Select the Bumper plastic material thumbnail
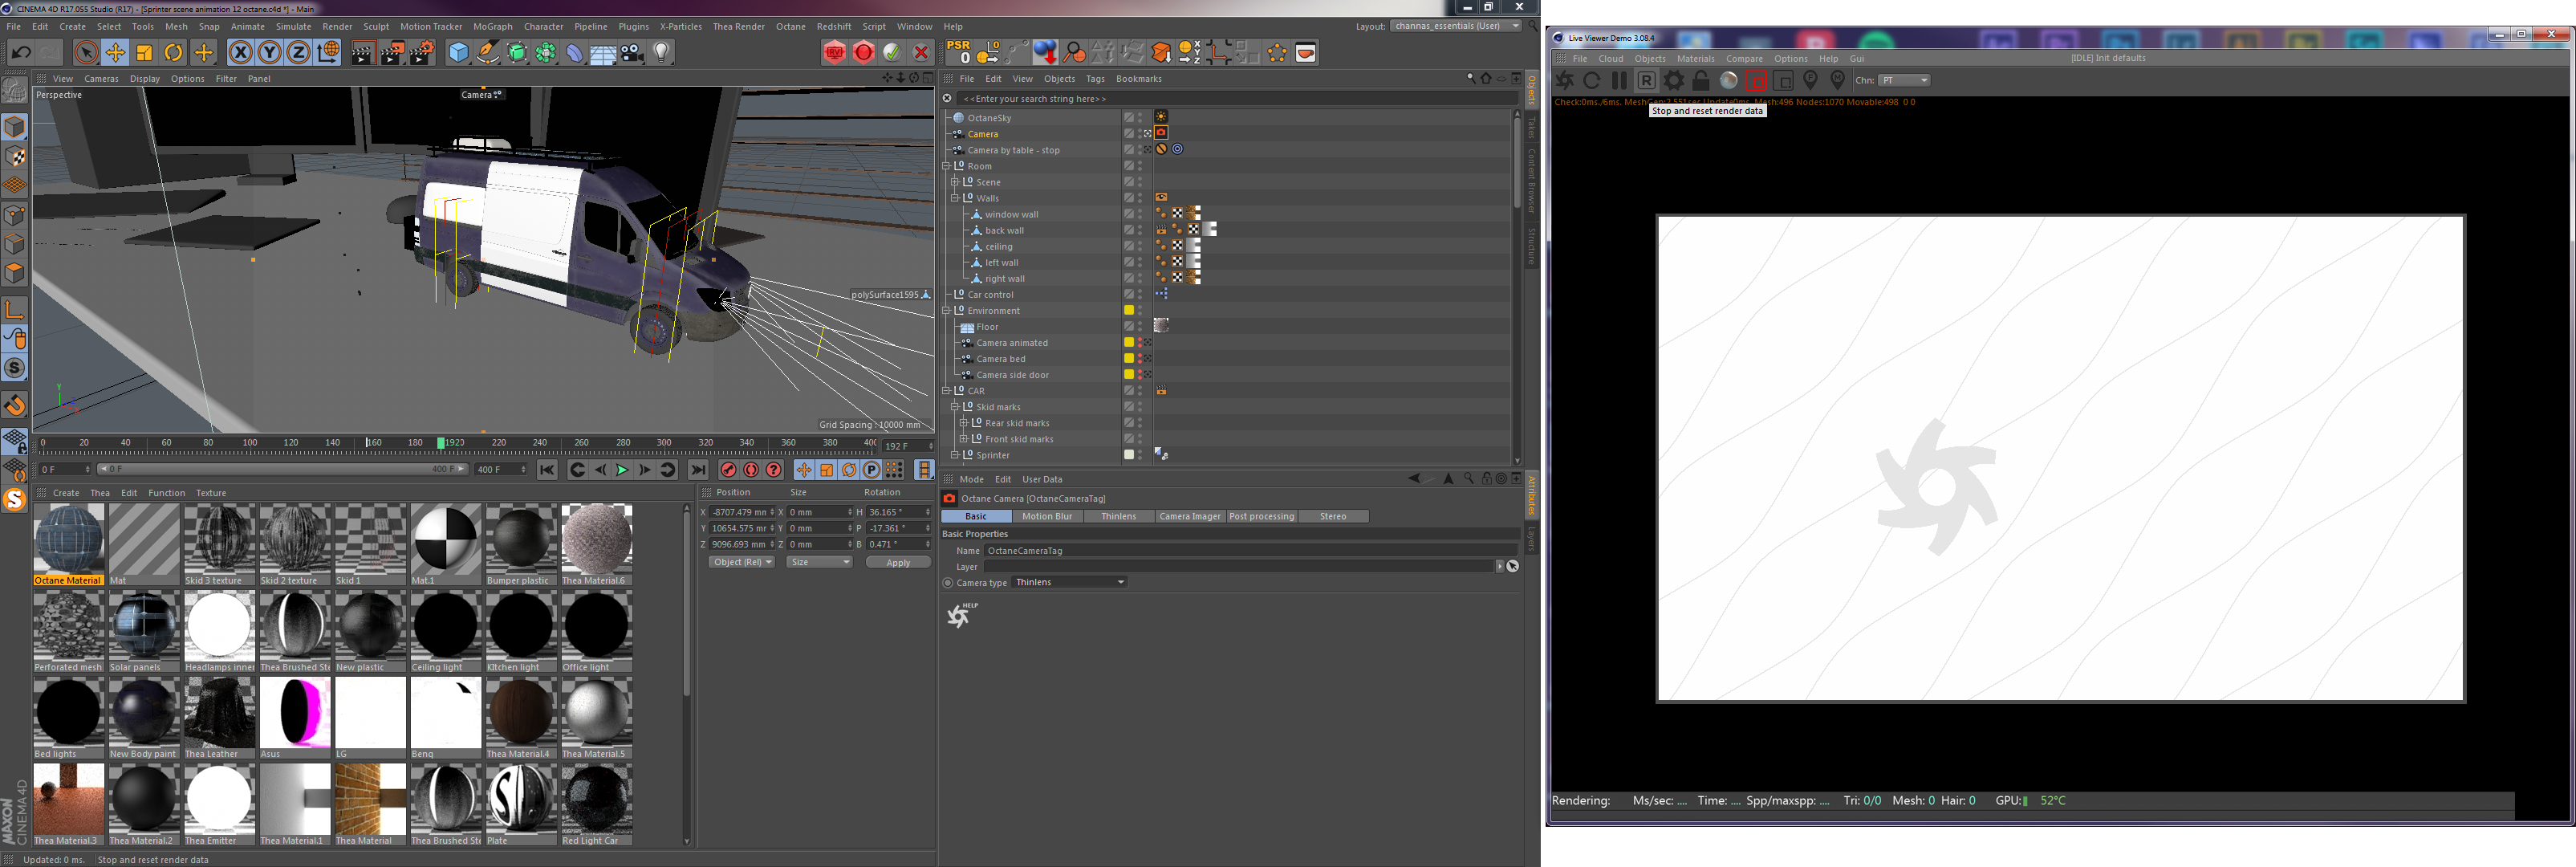The image size is (2576, 867). pyautogui.click(x=521, y=540)
